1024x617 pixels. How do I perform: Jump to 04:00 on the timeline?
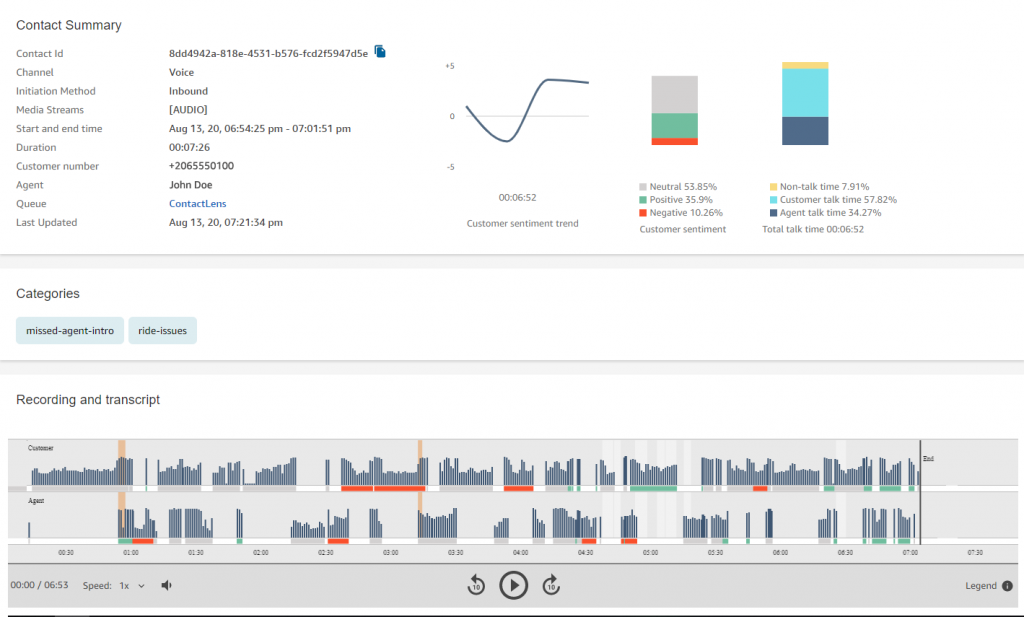tap(520, 552)
